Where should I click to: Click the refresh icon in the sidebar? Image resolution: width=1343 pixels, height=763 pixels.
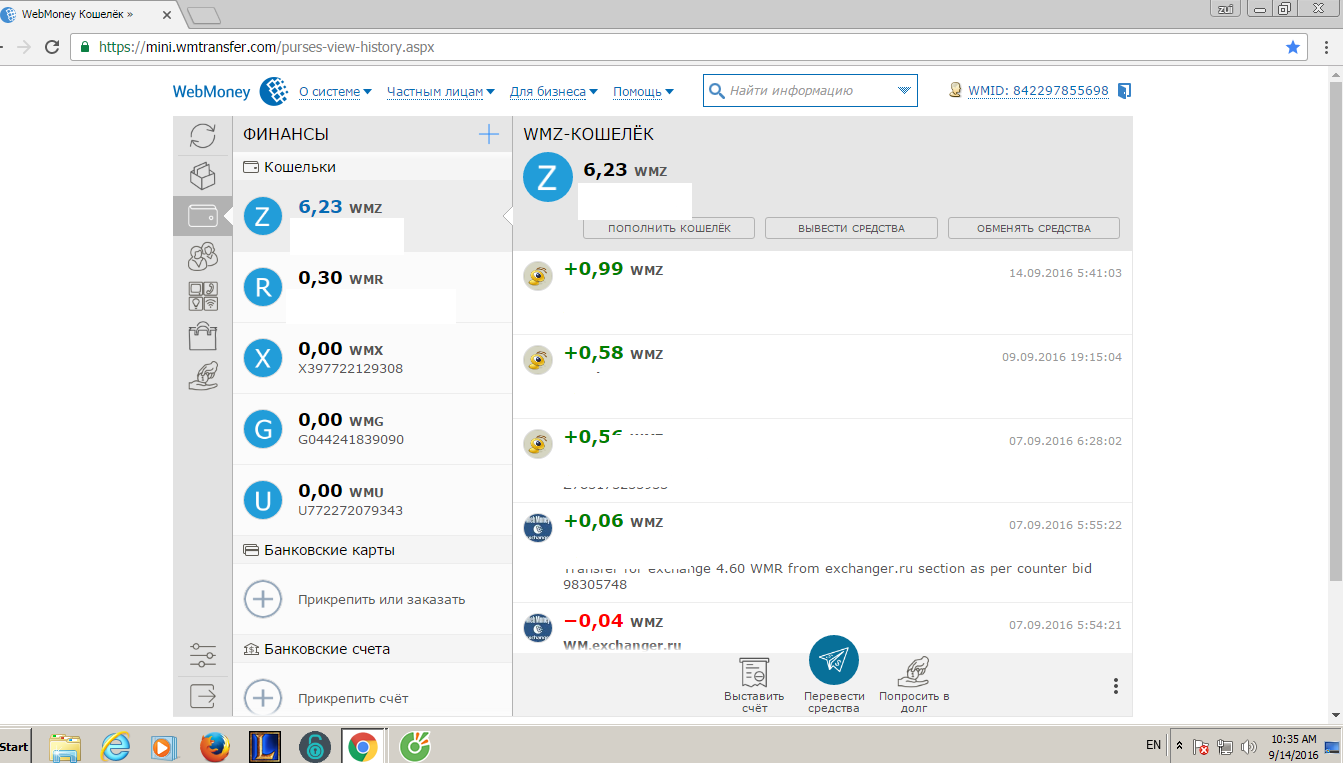(203, 136)
